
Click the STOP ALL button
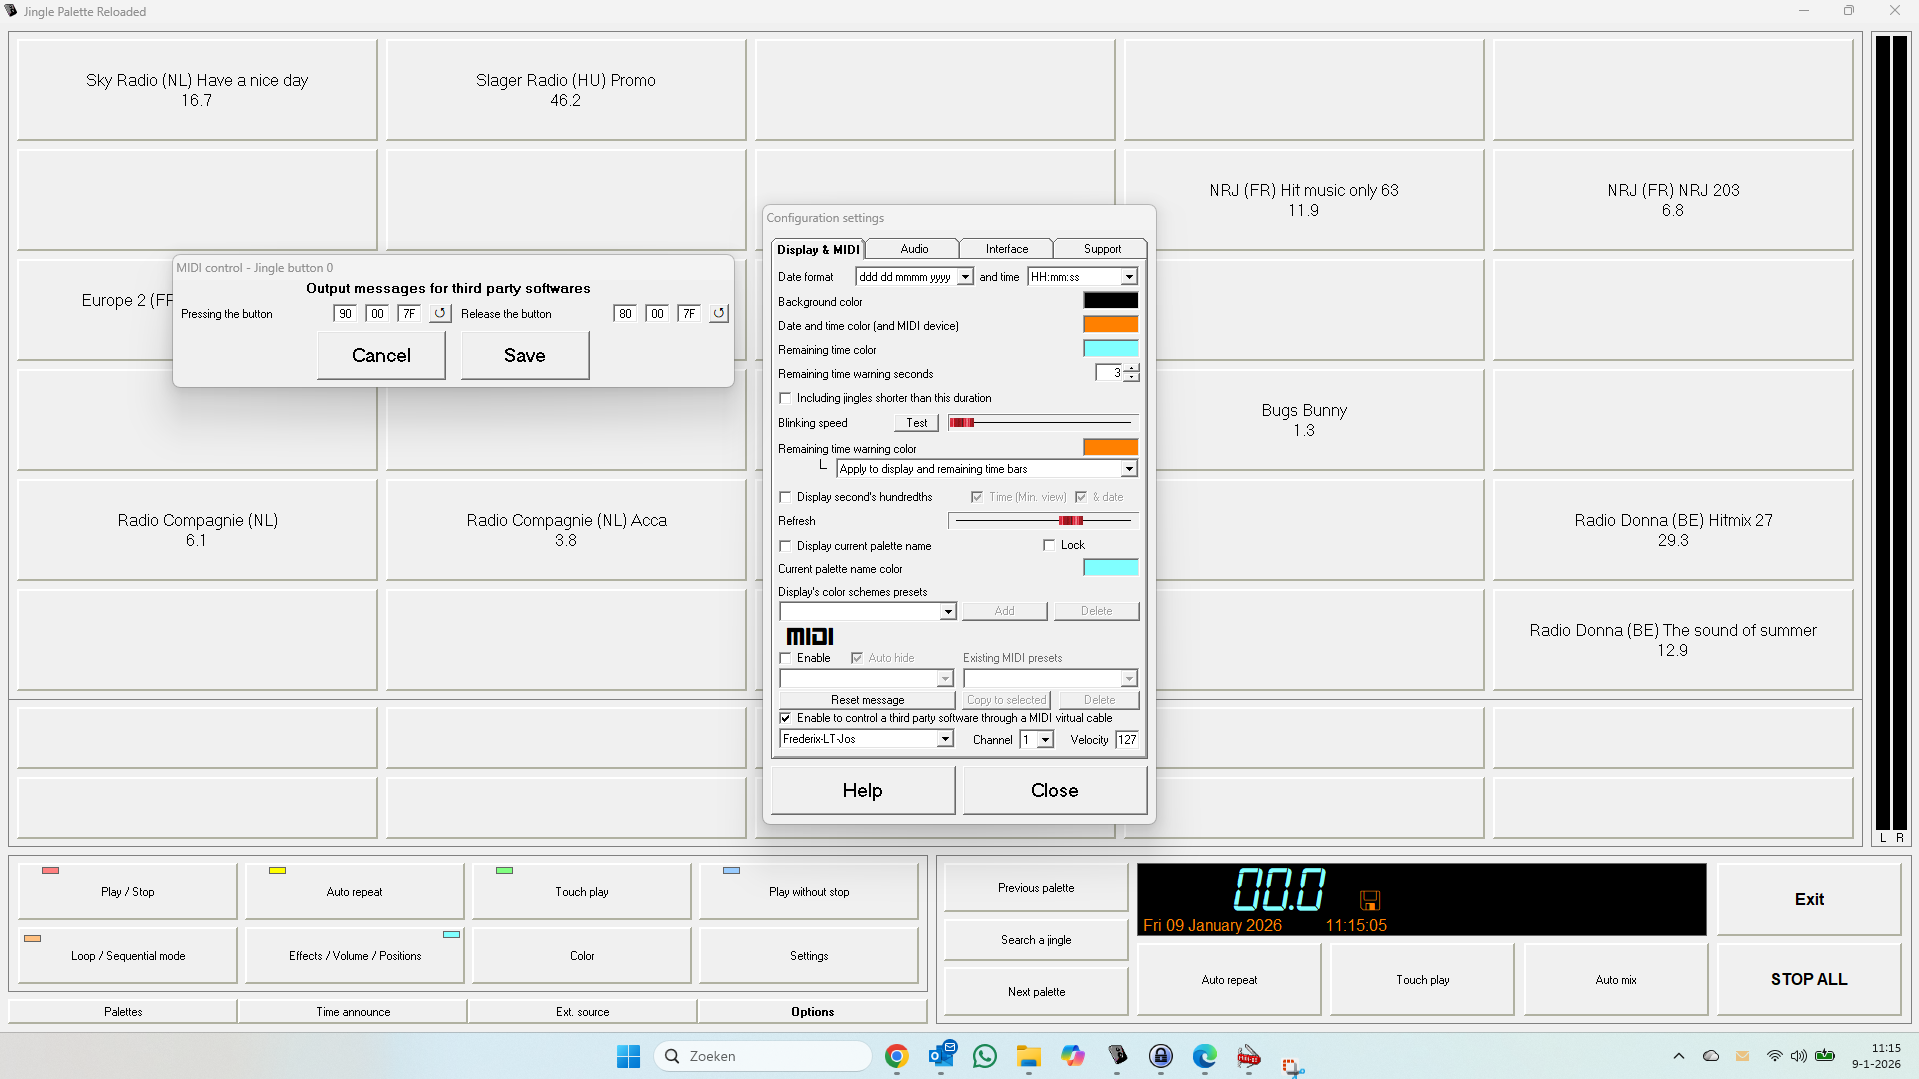coord(1808,979)
